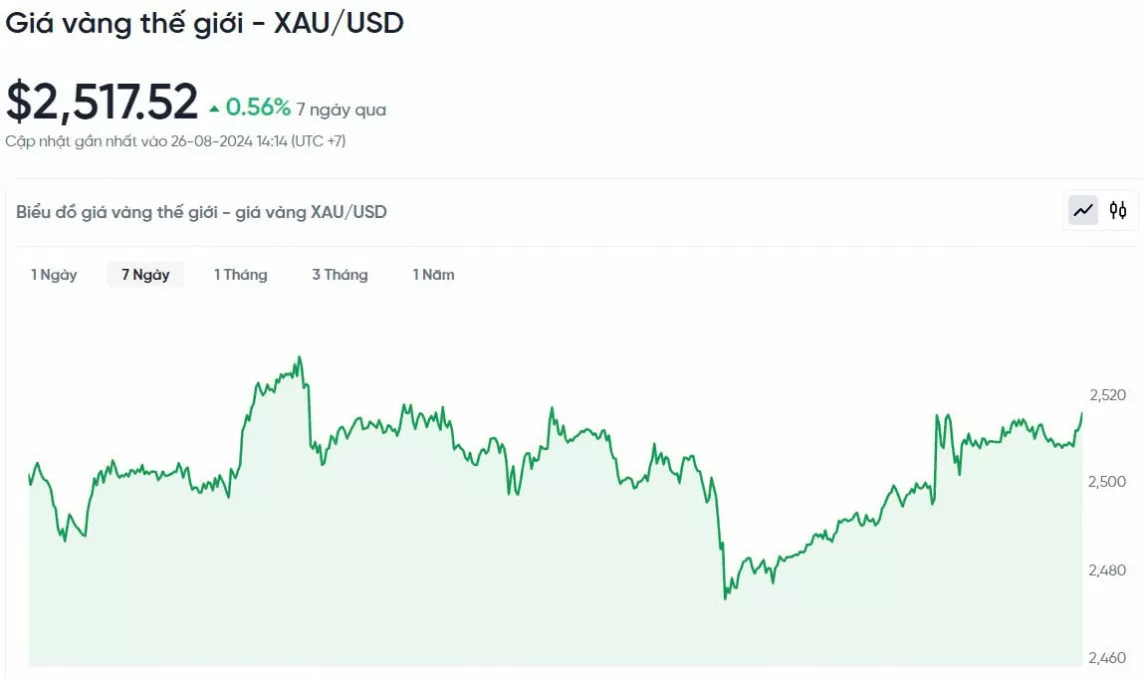Click the $2,517.52 gold price figure
1144x679 pixels.
(x=102, y=101)
